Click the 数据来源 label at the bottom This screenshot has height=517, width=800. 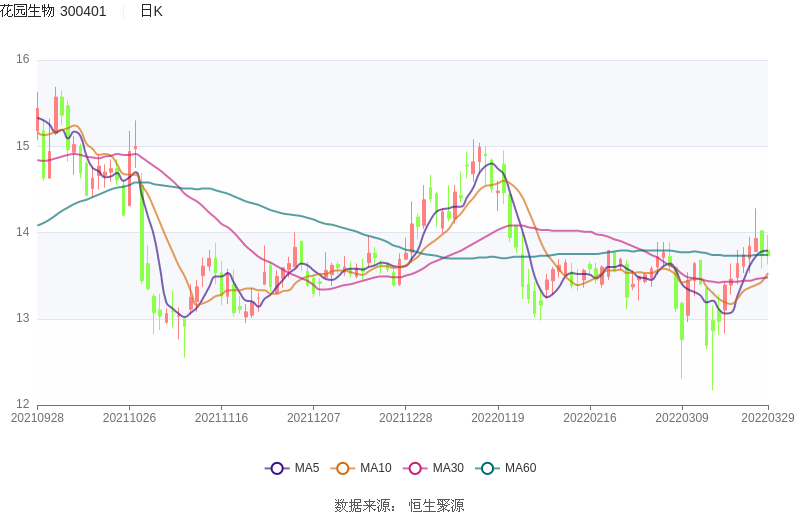coord(364,506)
